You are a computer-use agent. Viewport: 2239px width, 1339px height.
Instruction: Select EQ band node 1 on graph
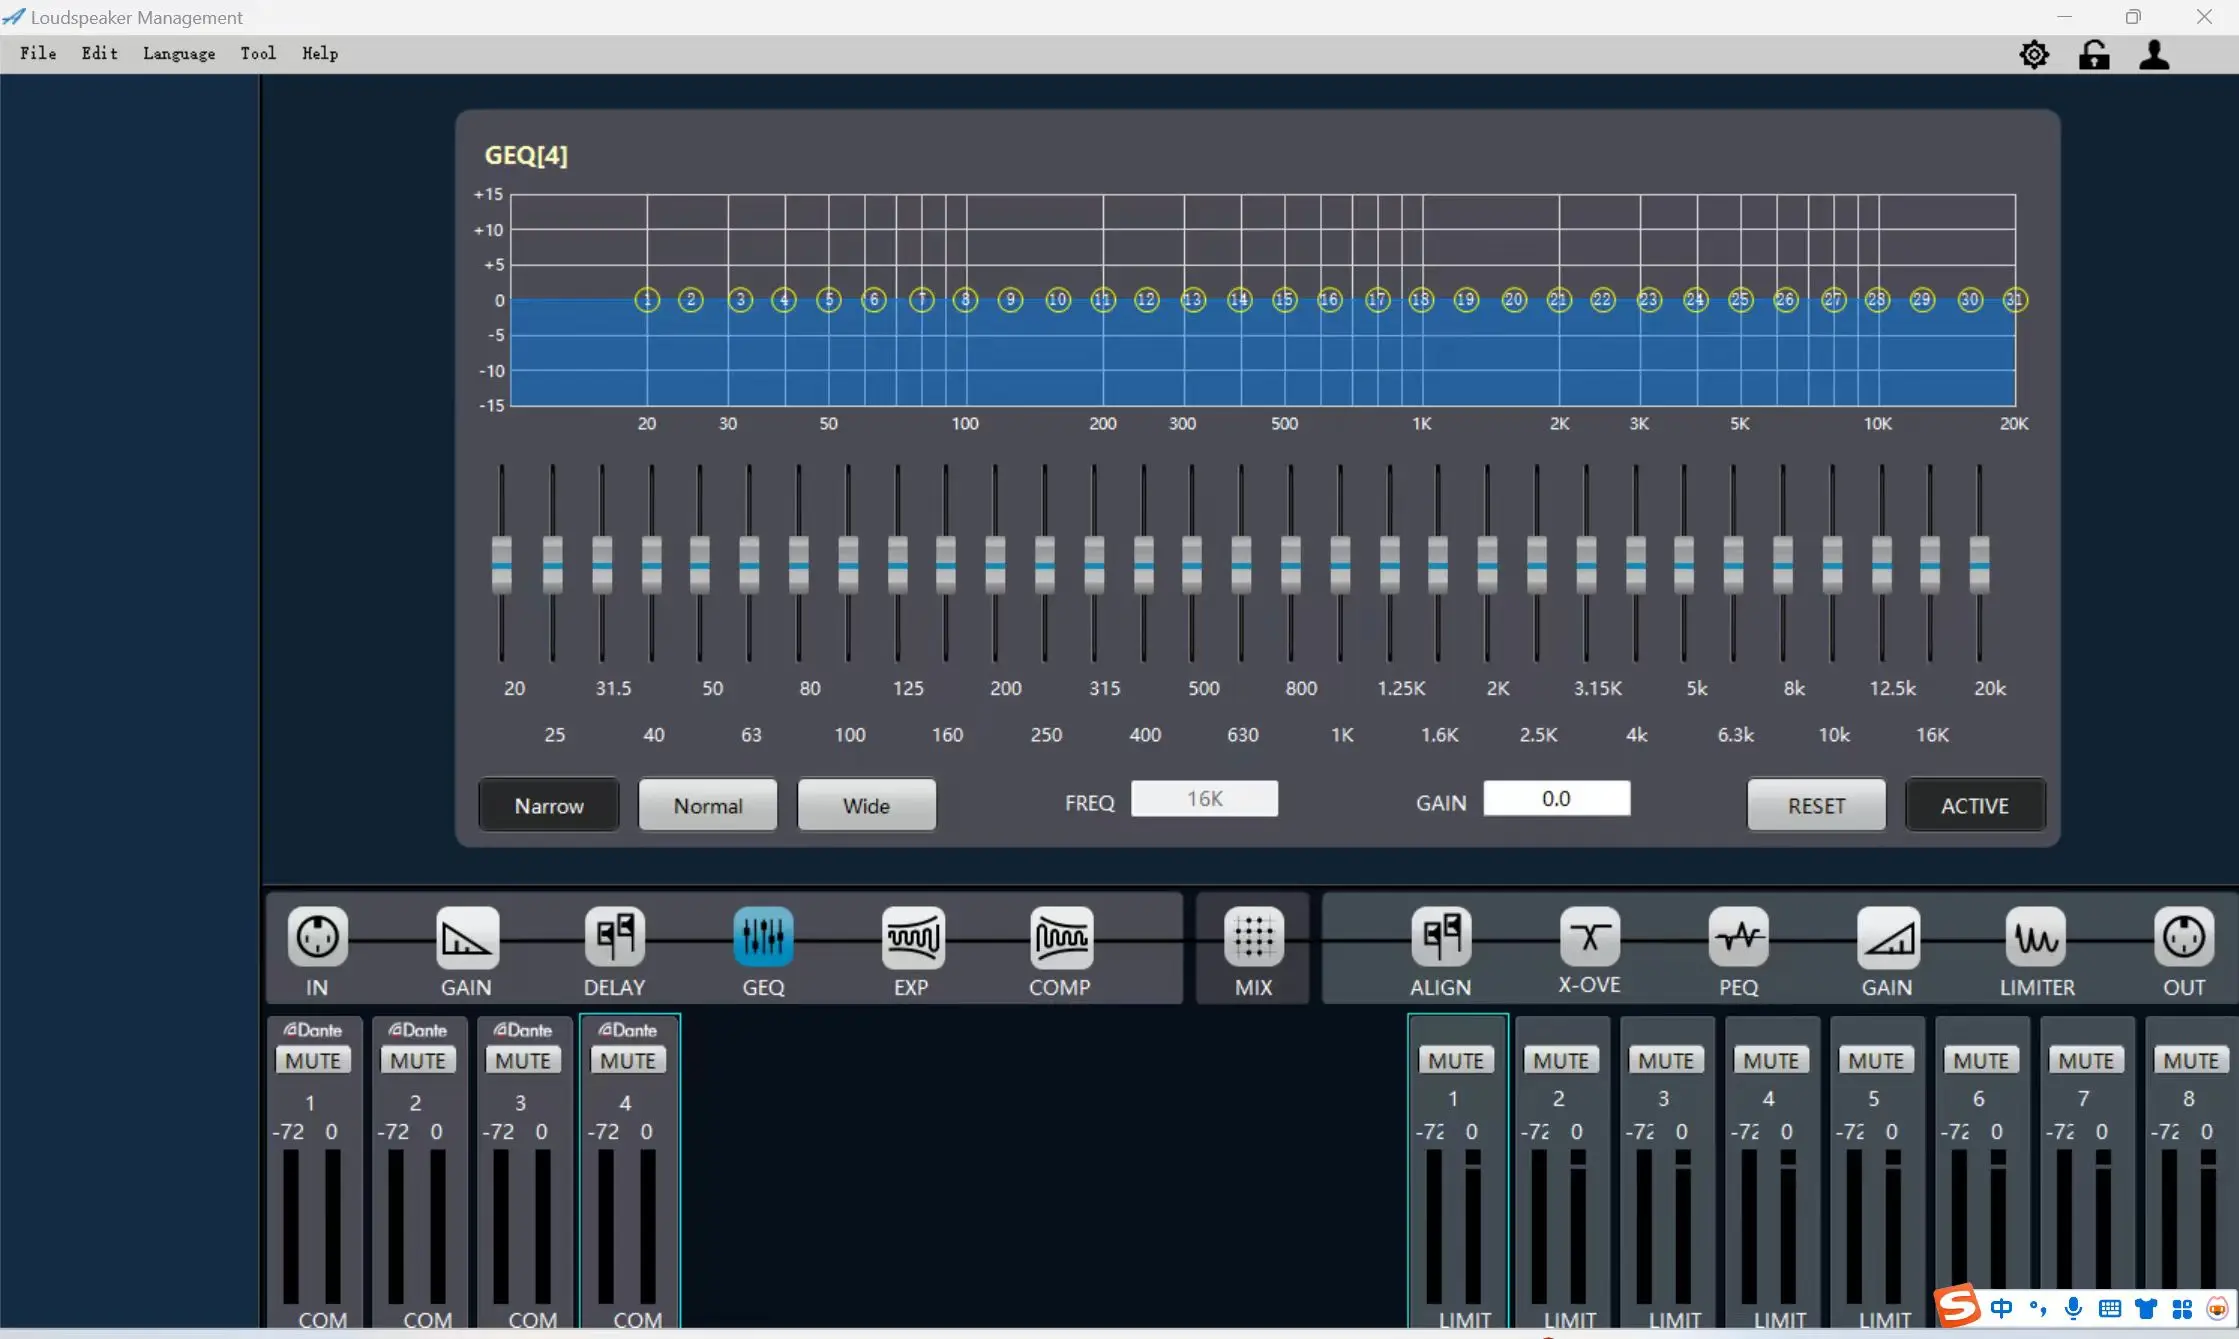[x=647, y=300]
